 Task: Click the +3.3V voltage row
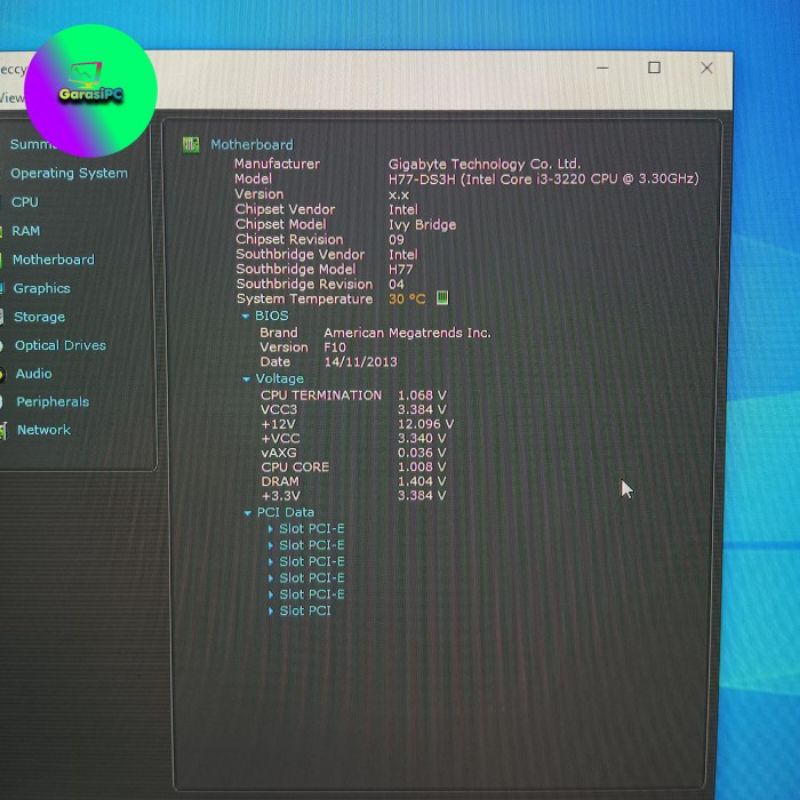tap(354, 495)
